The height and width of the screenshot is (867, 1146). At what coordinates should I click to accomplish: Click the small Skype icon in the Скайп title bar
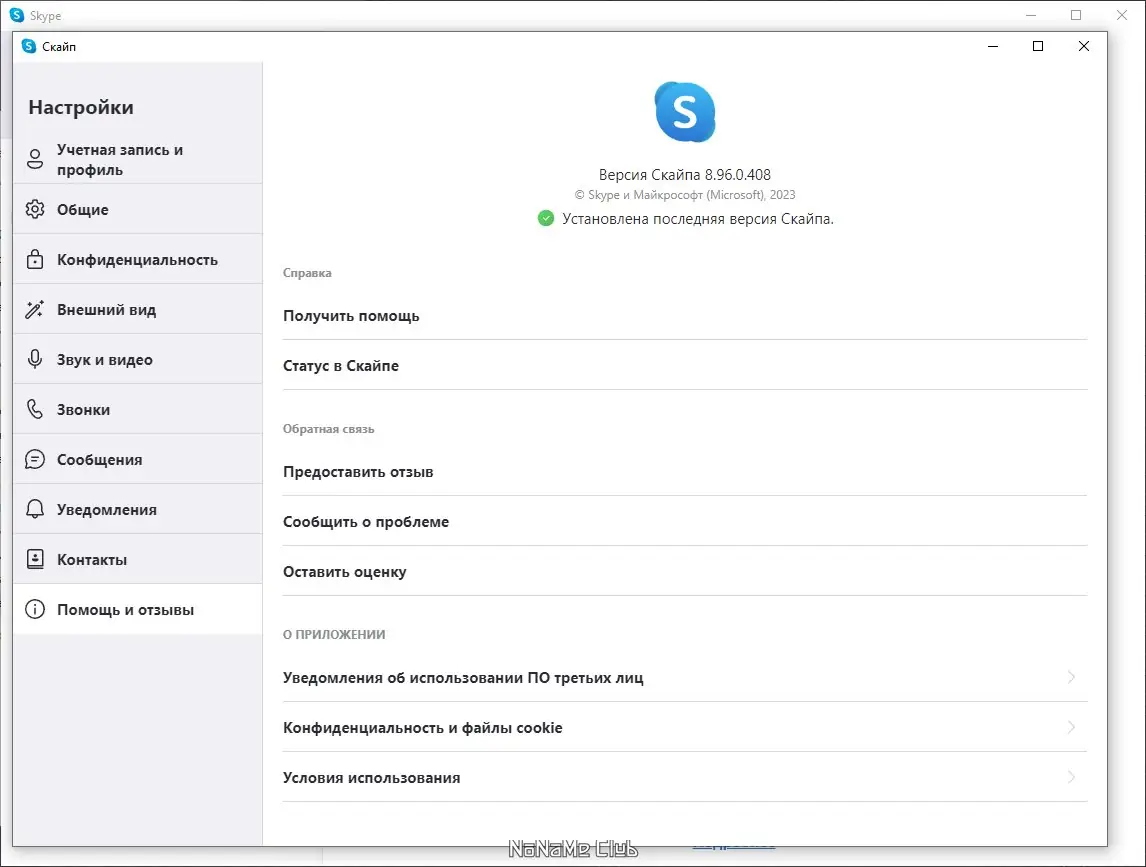click(29, 46)
